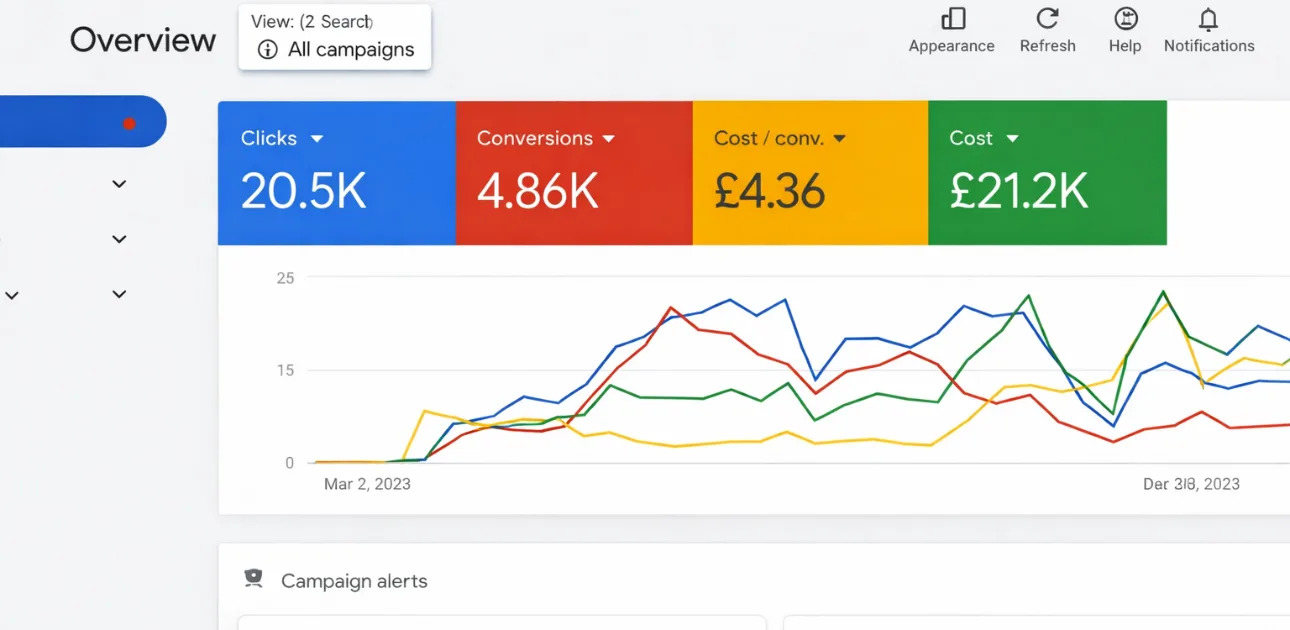Image resolution: width=1290 pixels, height=630 pixels.
Task: Click the Campaign alerts megaphone icon
Action: pos(254,578)
